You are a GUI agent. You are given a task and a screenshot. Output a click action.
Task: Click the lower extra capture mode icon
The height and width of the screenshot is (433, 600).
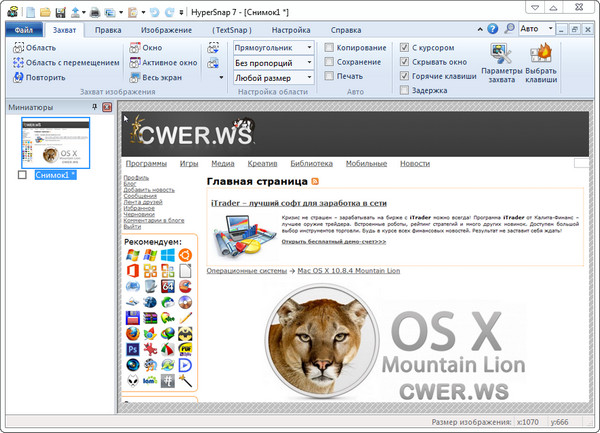[213, 63]
